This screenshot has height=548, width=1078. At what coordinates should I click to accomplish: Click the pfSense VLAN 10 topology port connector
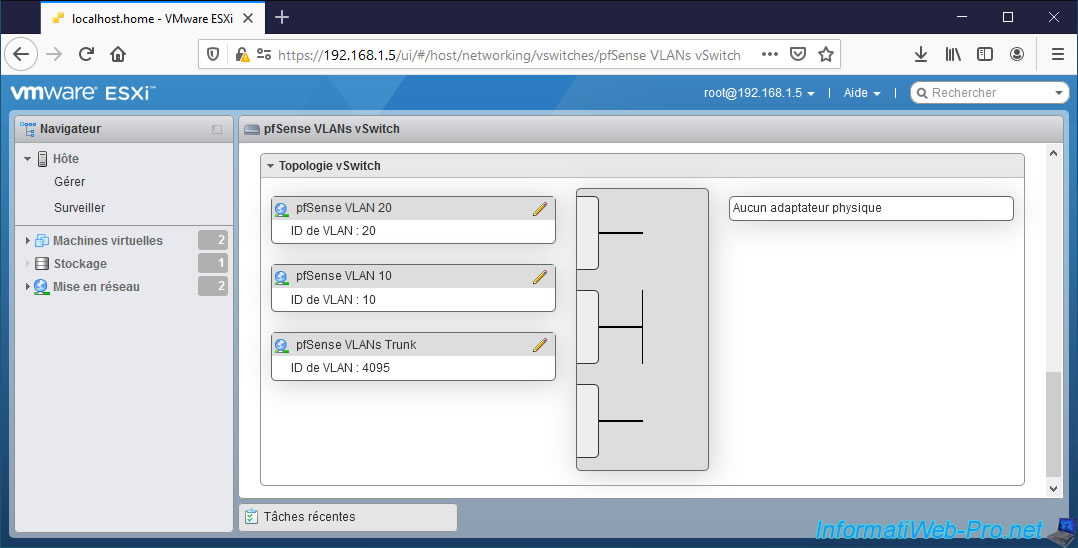[588, 327]
